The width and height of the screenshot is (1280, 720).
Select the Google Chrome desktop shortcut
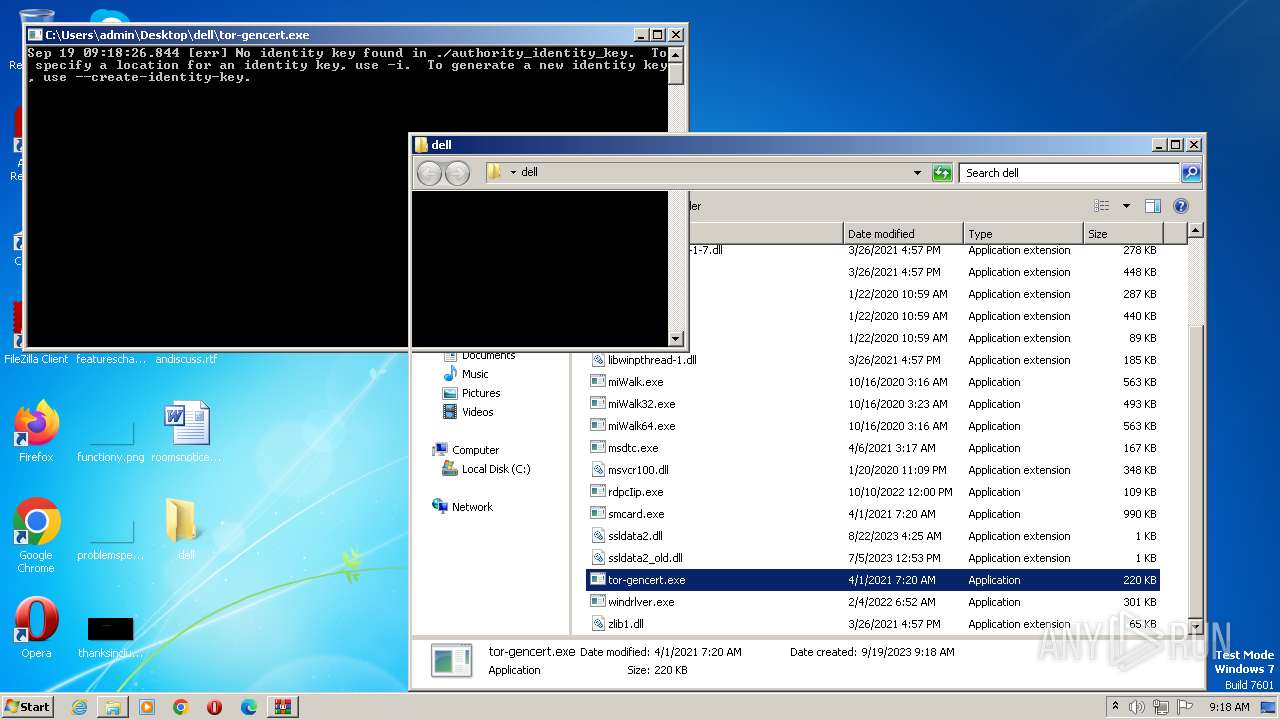pos(36,535)
